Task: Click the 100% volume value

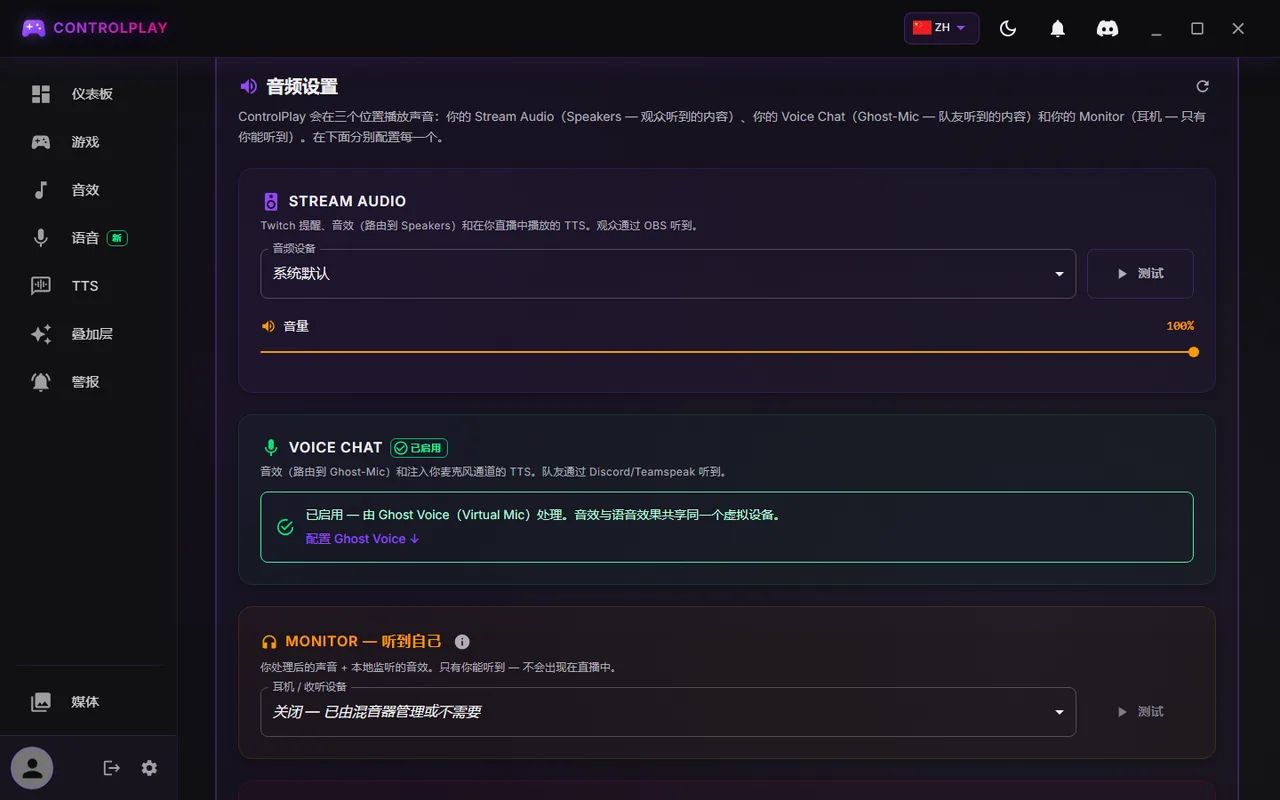Action: click(x=1180, y=326)
